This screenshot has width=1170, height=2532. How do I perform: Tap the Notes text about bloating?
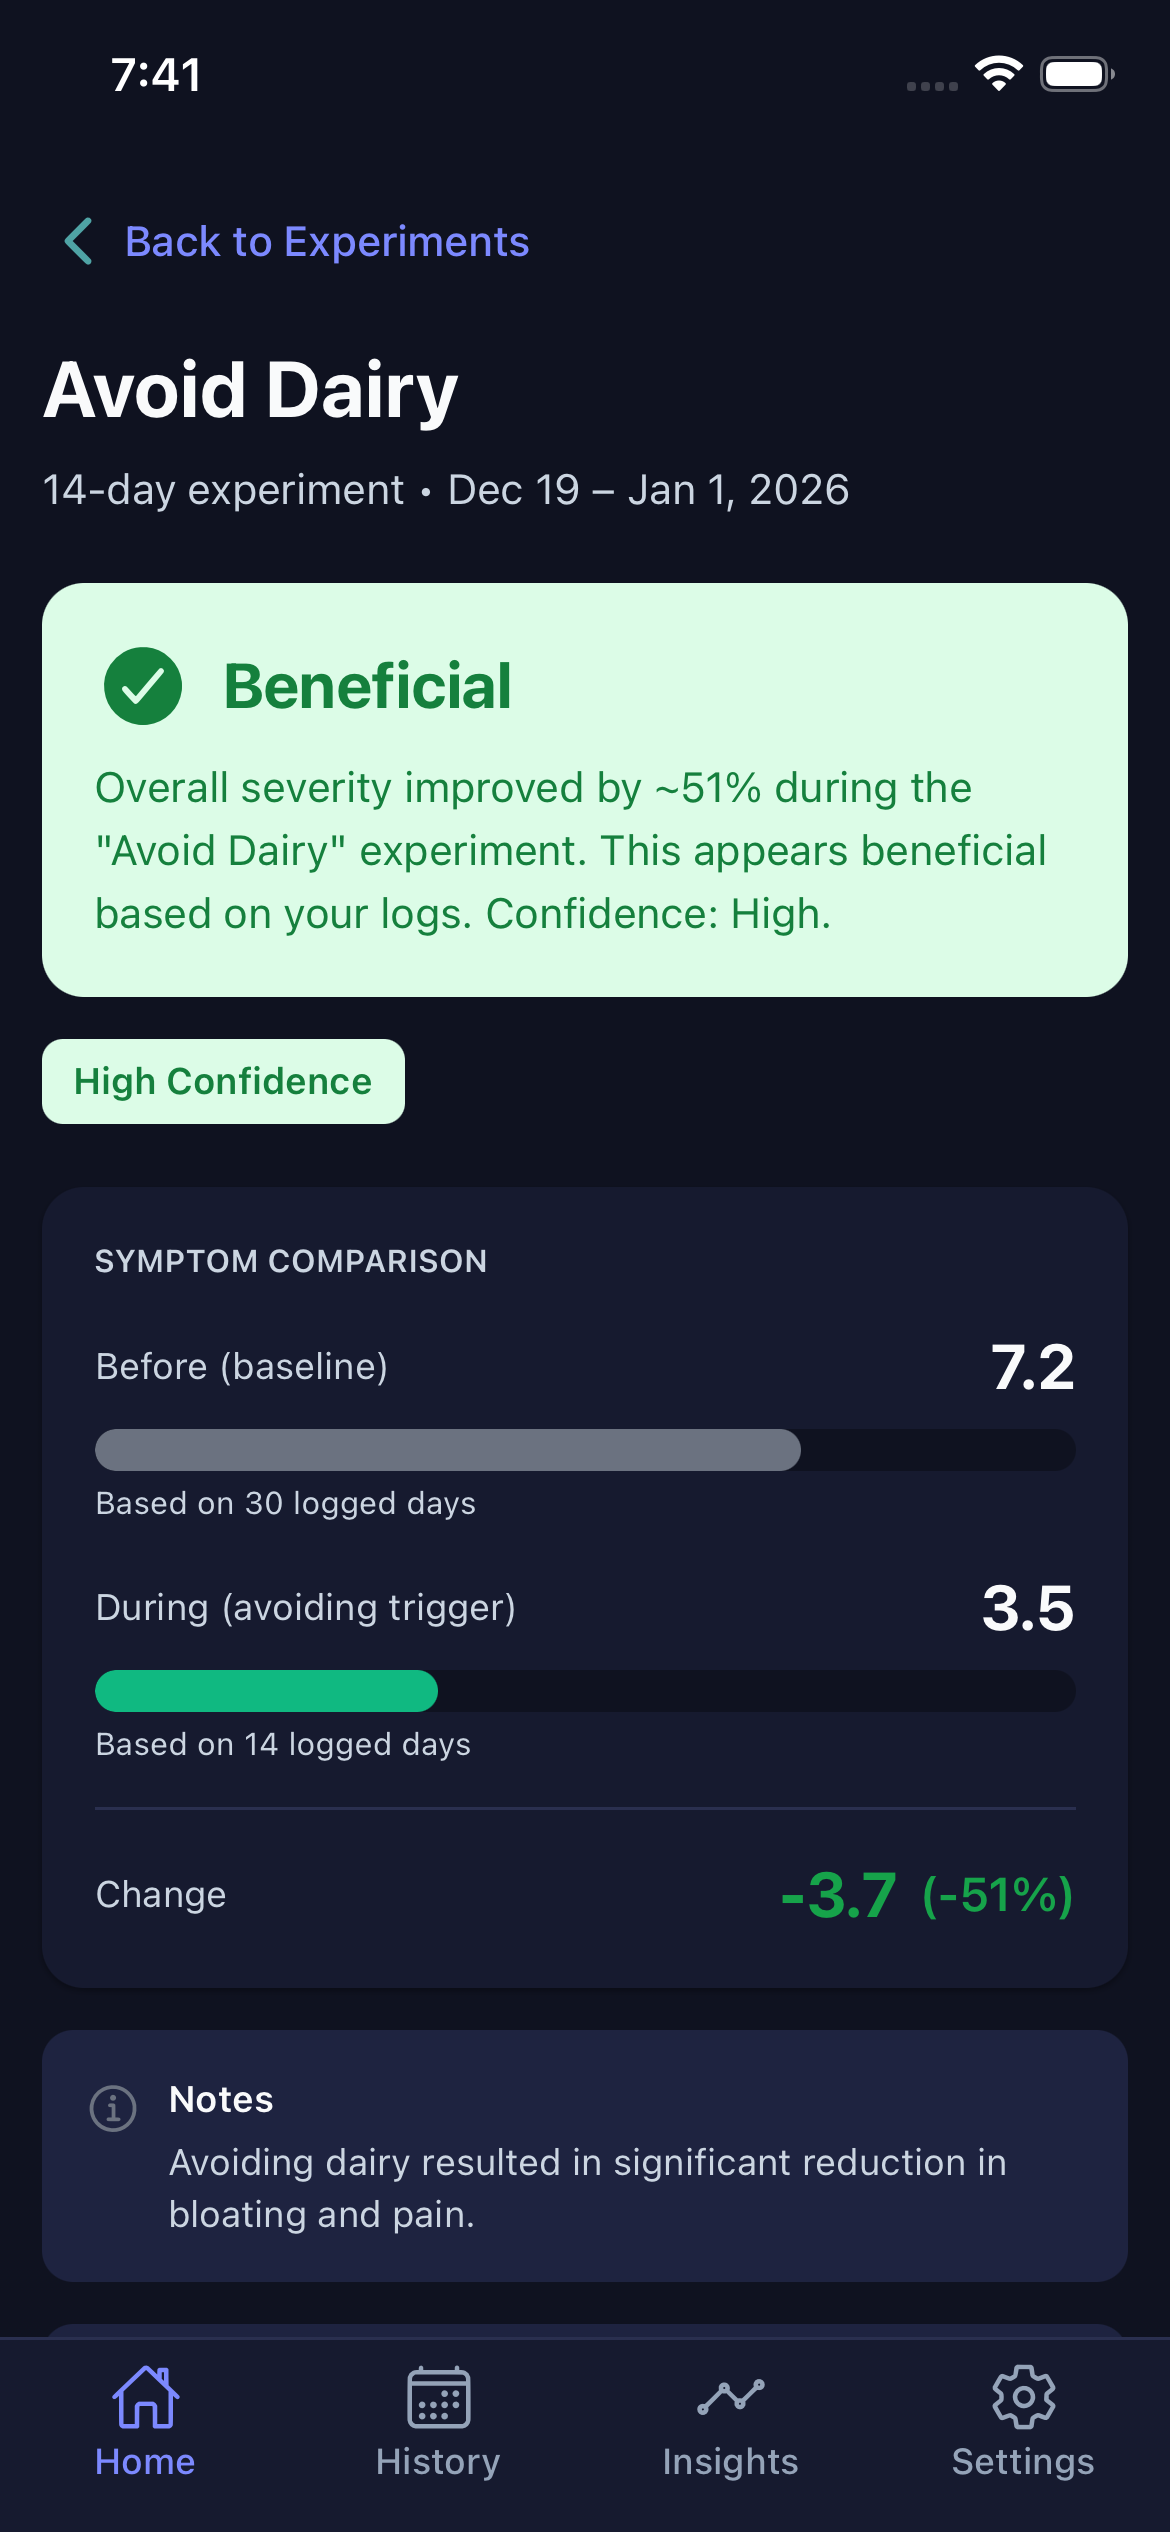point(587,2188)
